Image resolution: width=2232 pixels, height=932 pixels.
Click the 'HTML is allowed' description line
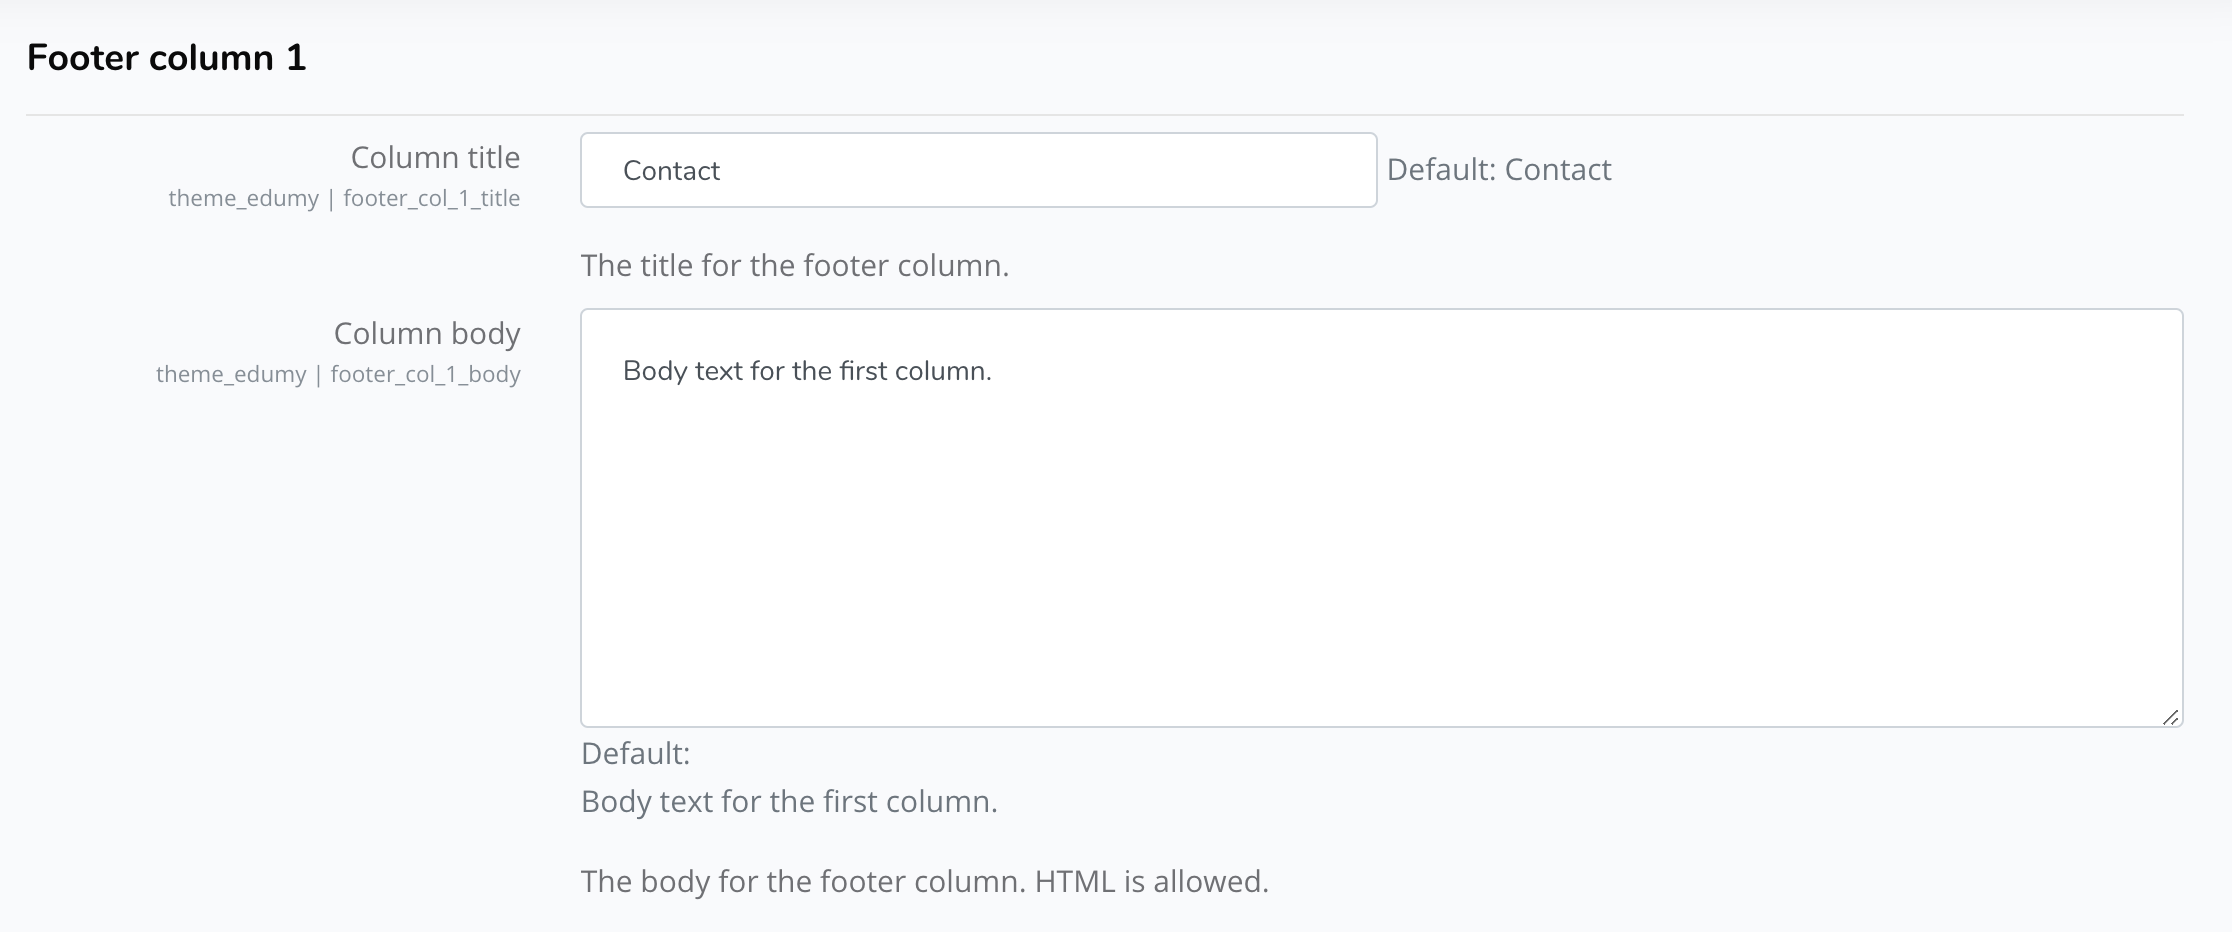point(924,881)
